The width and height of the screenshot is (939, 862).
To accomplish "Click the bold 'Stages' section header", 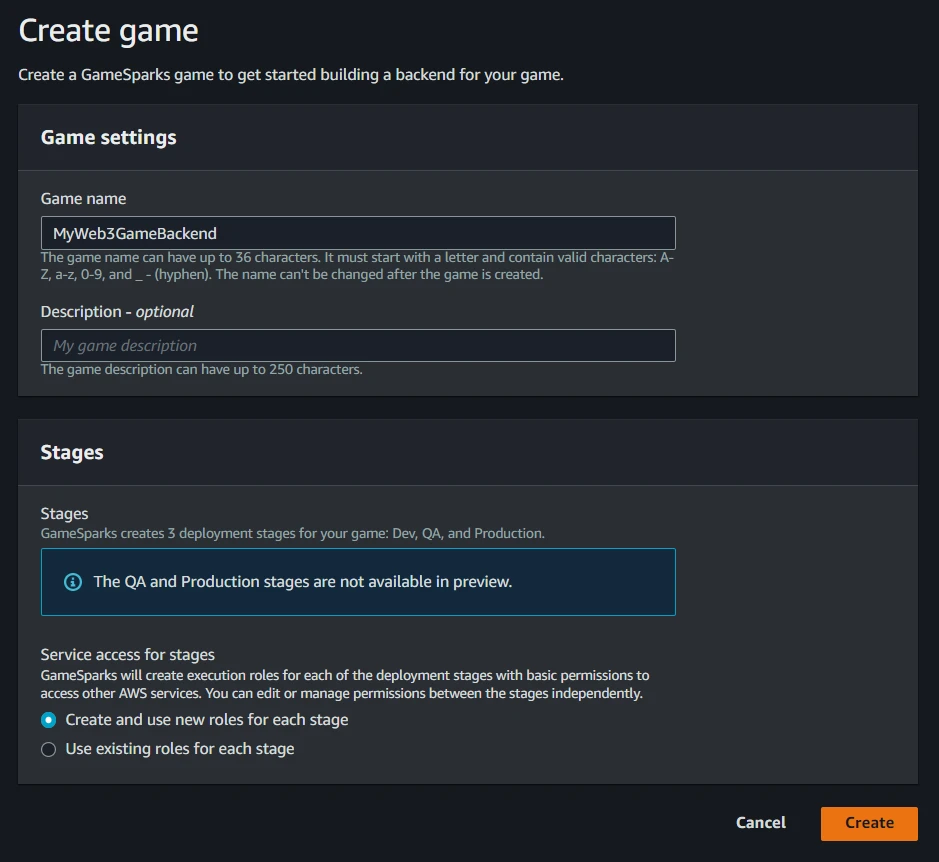I will point(72,452).
